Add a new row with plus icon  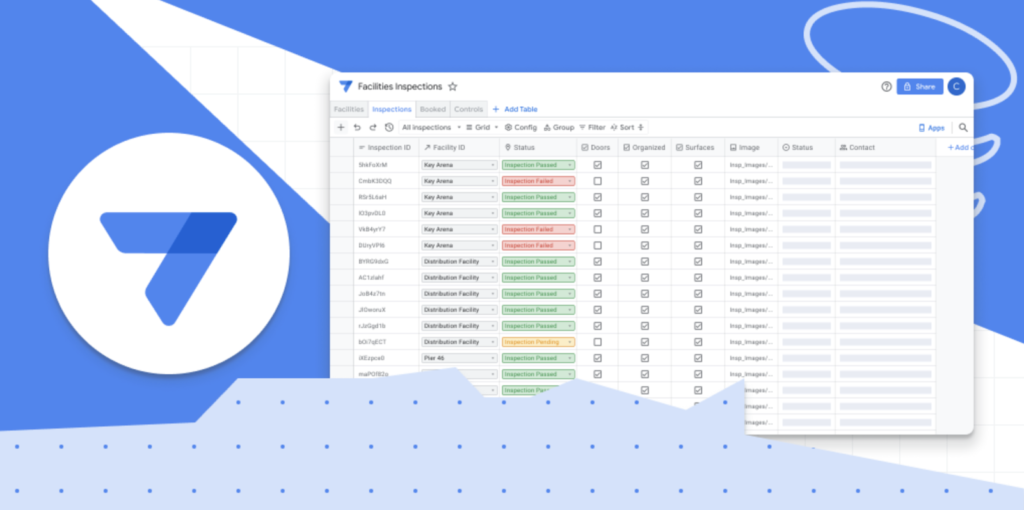pyautogui.click(x=340, y=128)
